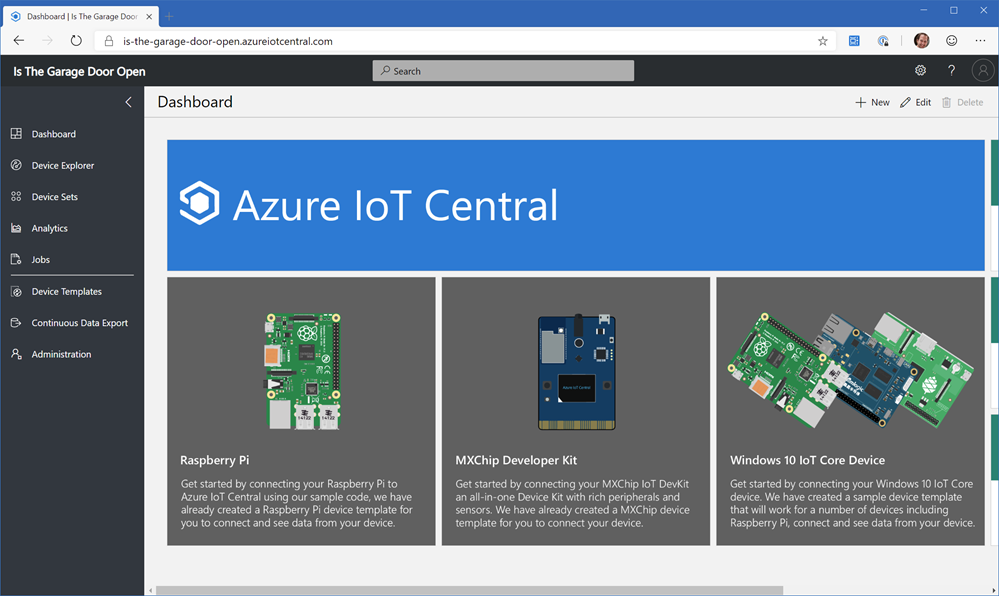This screenshot has width=999, height=596.
Task: Click the Windows 10 IoT Core boards image
Action: 851,370
